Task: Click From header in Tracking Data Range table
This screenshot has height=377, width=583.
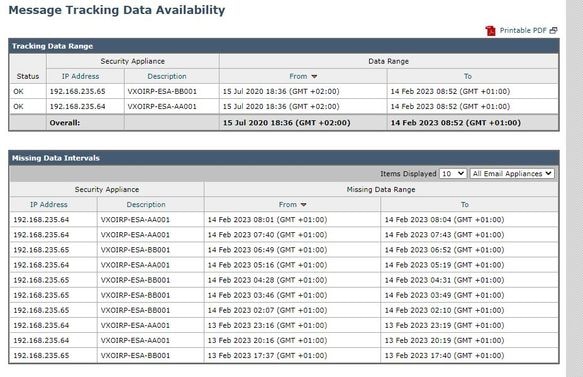Action: click(298, 76)
